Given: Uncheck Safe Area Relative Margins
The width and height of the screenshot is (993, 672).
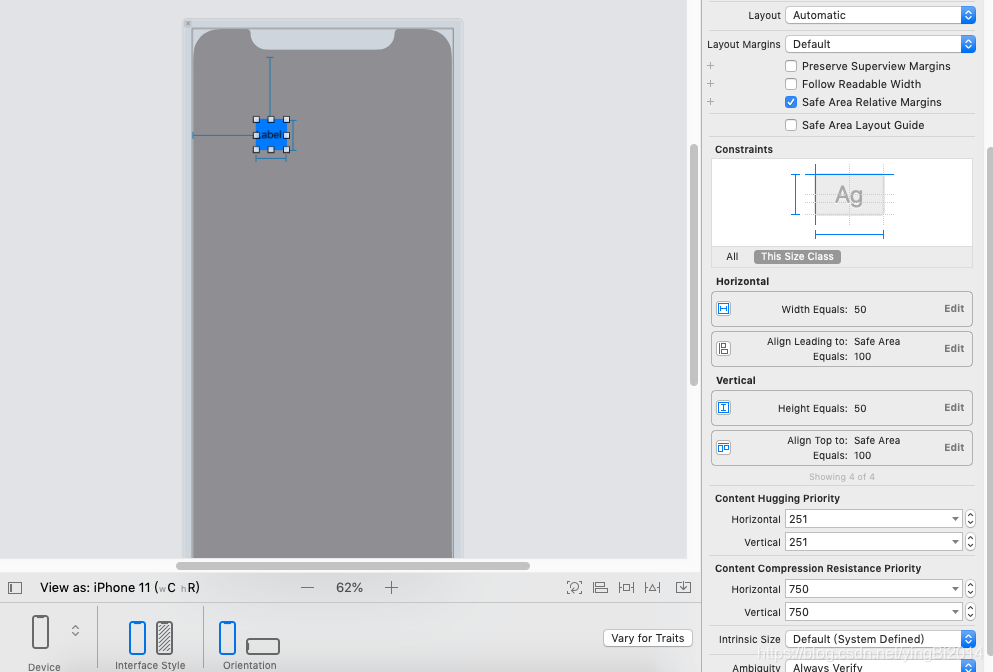Looking at the screenshot, I should (x=791, y=102).
